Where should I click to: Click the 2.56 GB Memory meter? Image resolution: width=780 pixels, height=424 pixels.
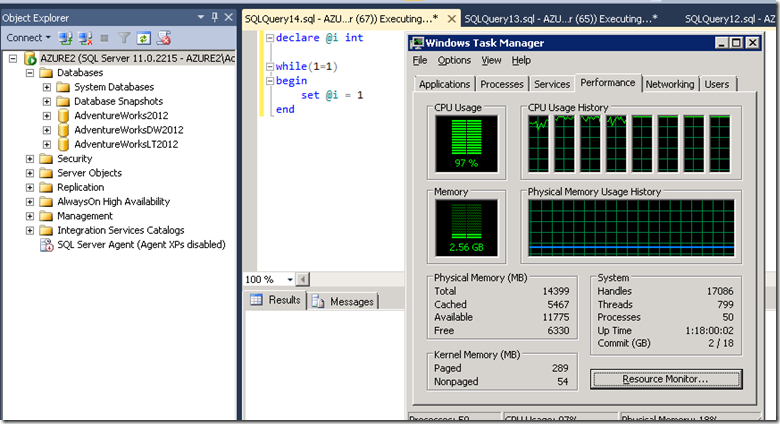coord(467,228)
